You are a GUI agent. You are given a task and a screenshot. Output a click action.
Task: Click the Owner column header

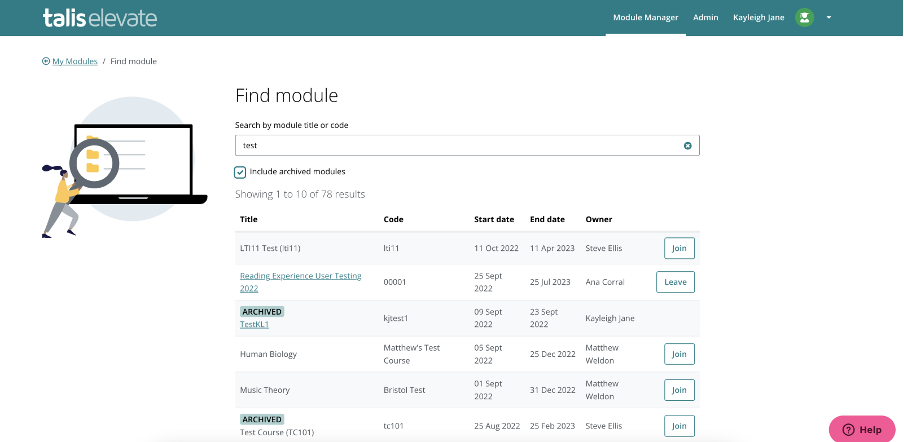(599, 220)
